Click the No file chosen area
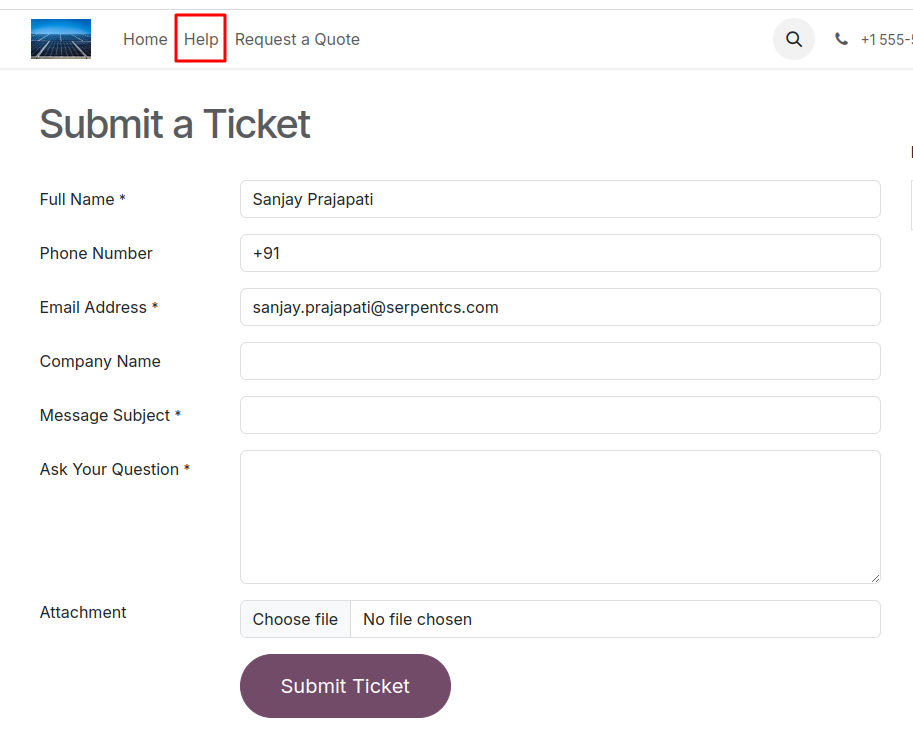The height and width of the screenshot is (740, 913). (615, 619)
